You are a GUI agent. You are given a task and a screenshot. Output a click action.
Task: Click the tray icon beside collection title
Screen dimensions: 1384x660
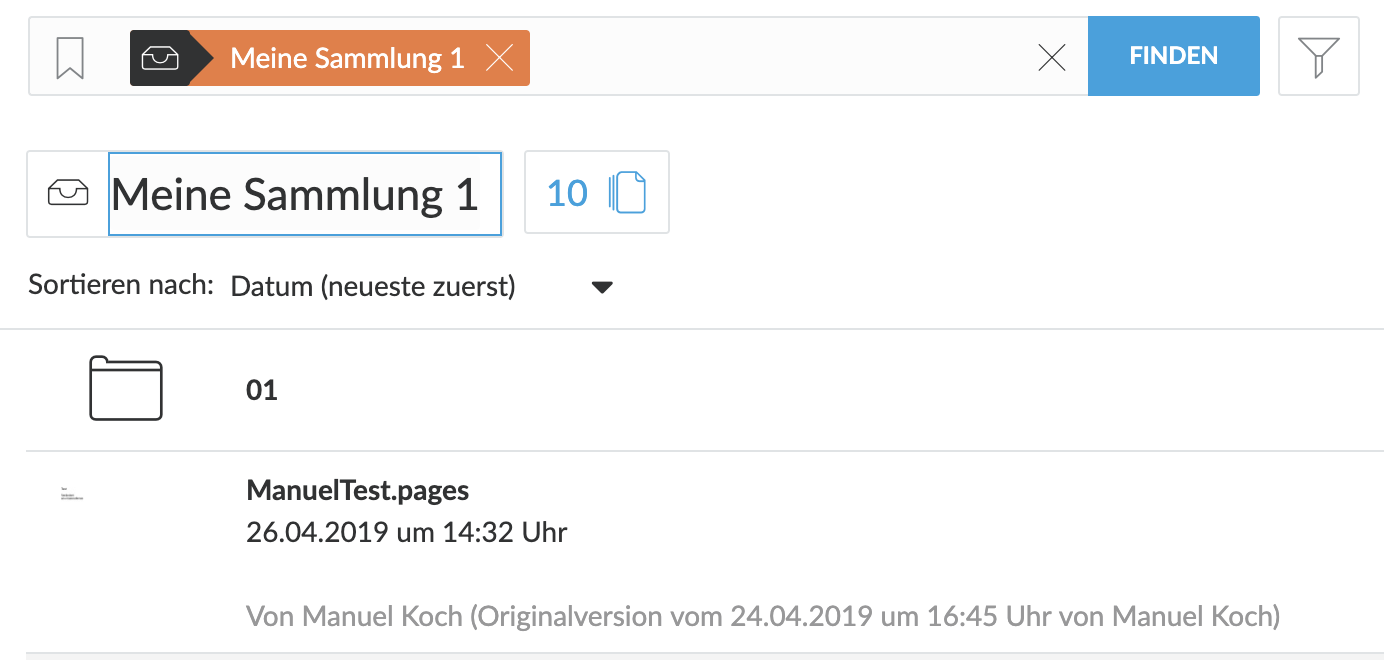pos(68,194)
